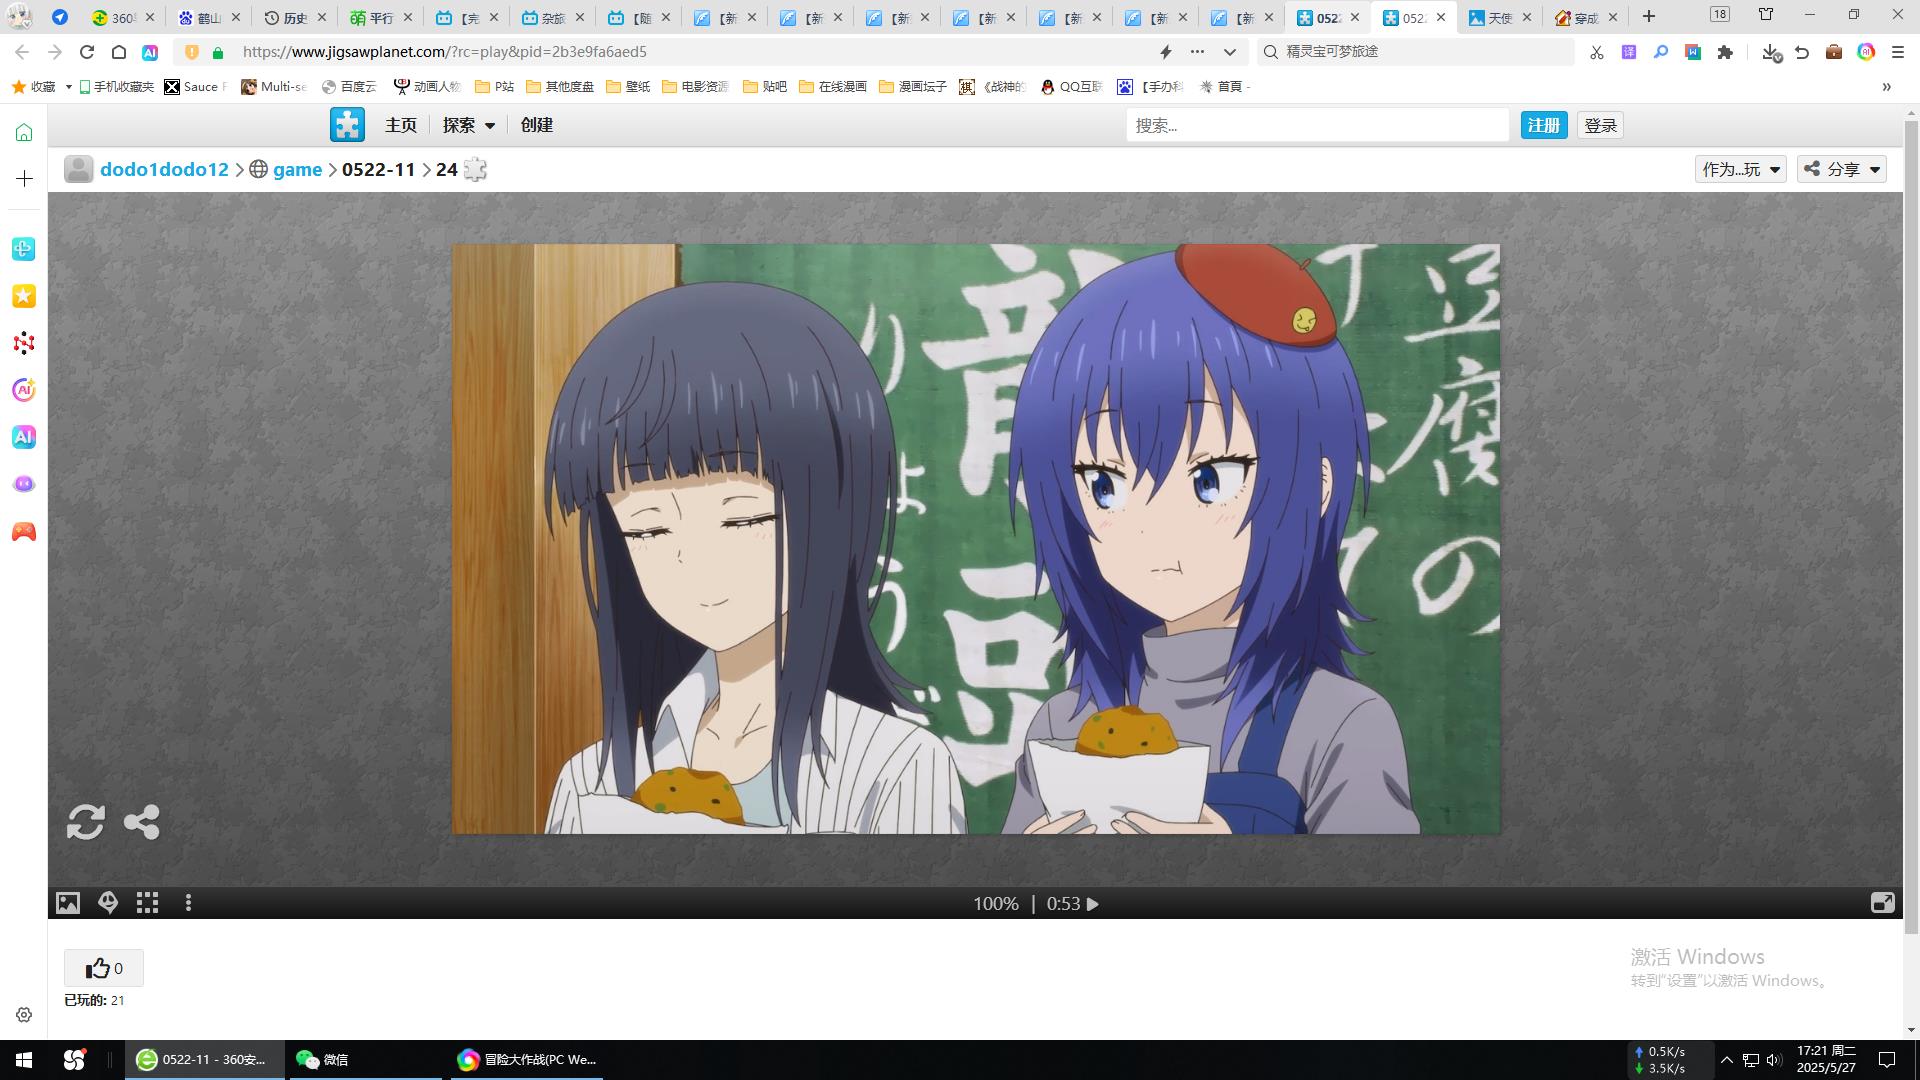Viewport: 1920px width, 1080px height.
Task: Switch to the 天使 browser tab
Action: 1500,17
